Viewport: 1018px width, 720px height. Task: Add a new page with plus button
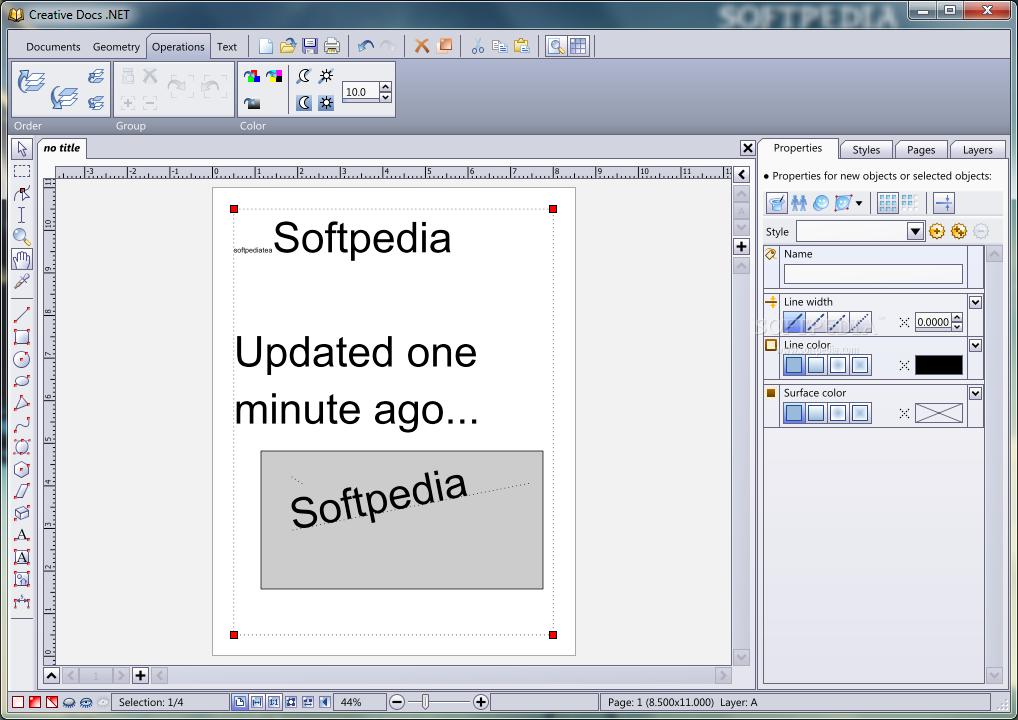tap(140, 675)
